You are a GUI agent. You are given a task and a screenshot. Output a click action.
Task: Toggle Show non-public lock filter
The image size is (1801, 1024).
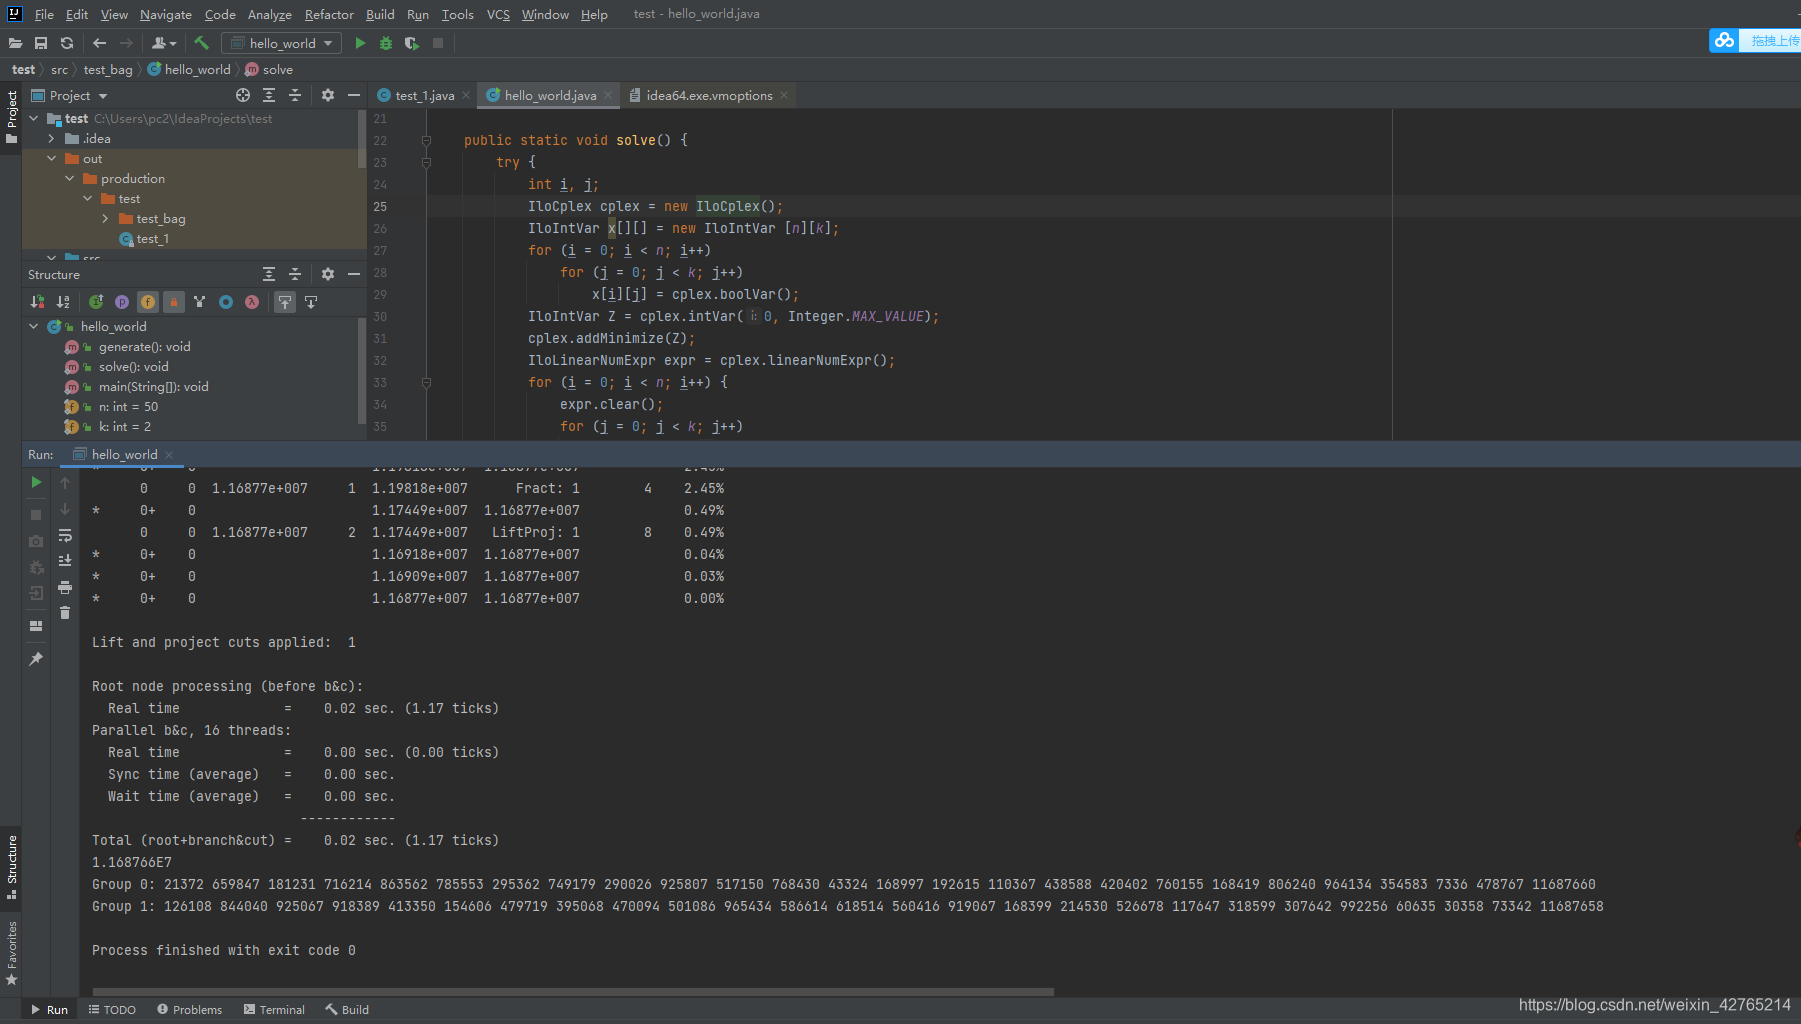(174, 302)
